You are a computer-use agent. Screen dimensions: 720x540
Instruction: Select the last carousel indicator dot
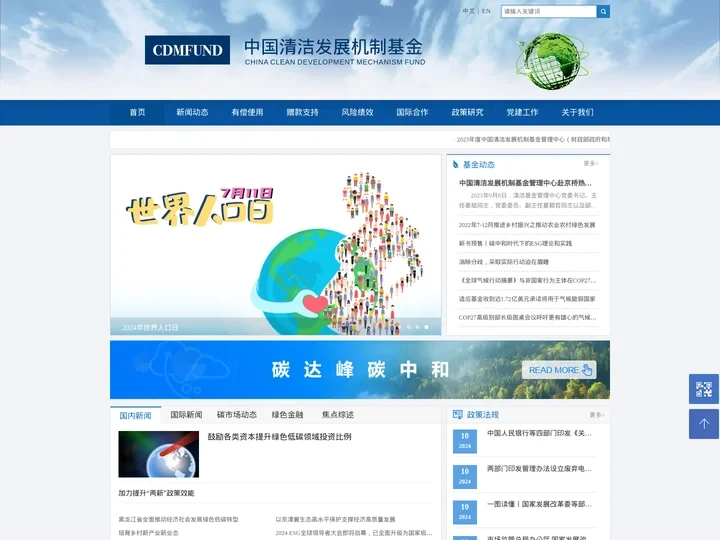tap(427, 327)
